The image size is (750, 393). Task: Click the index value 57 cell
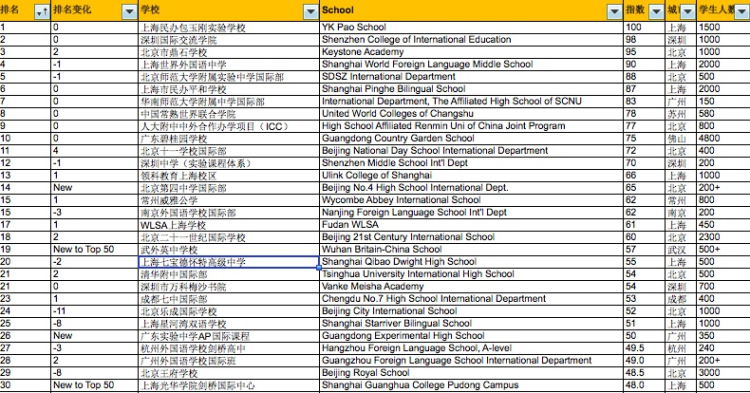click(x=644, y=250)
